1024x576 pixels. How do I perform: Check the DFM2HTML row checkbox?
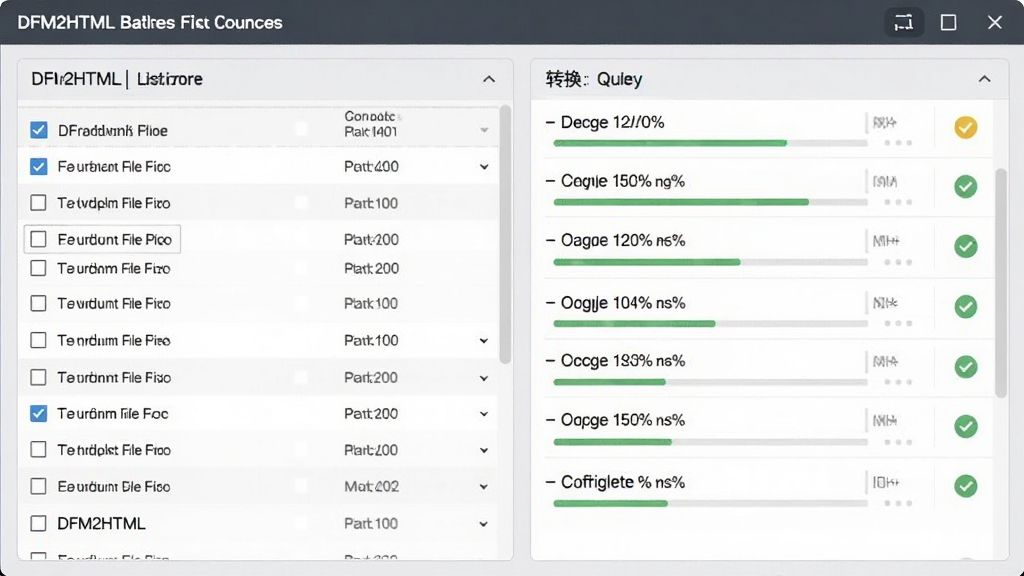39,523
